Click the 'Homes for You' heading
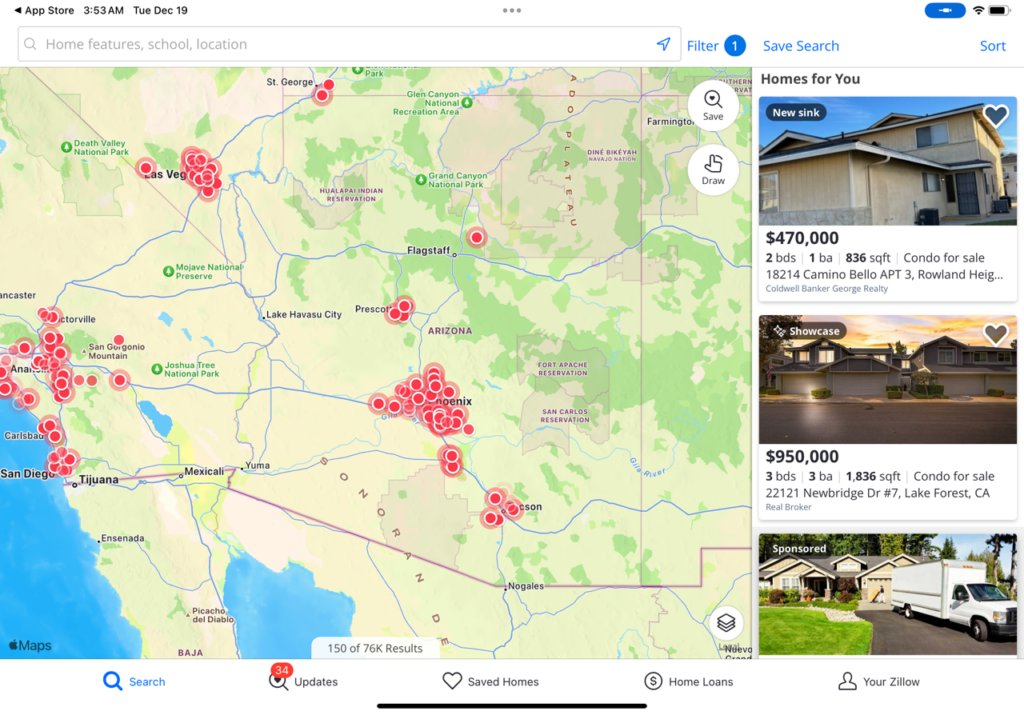1024x715 pixels. (810, 79)
